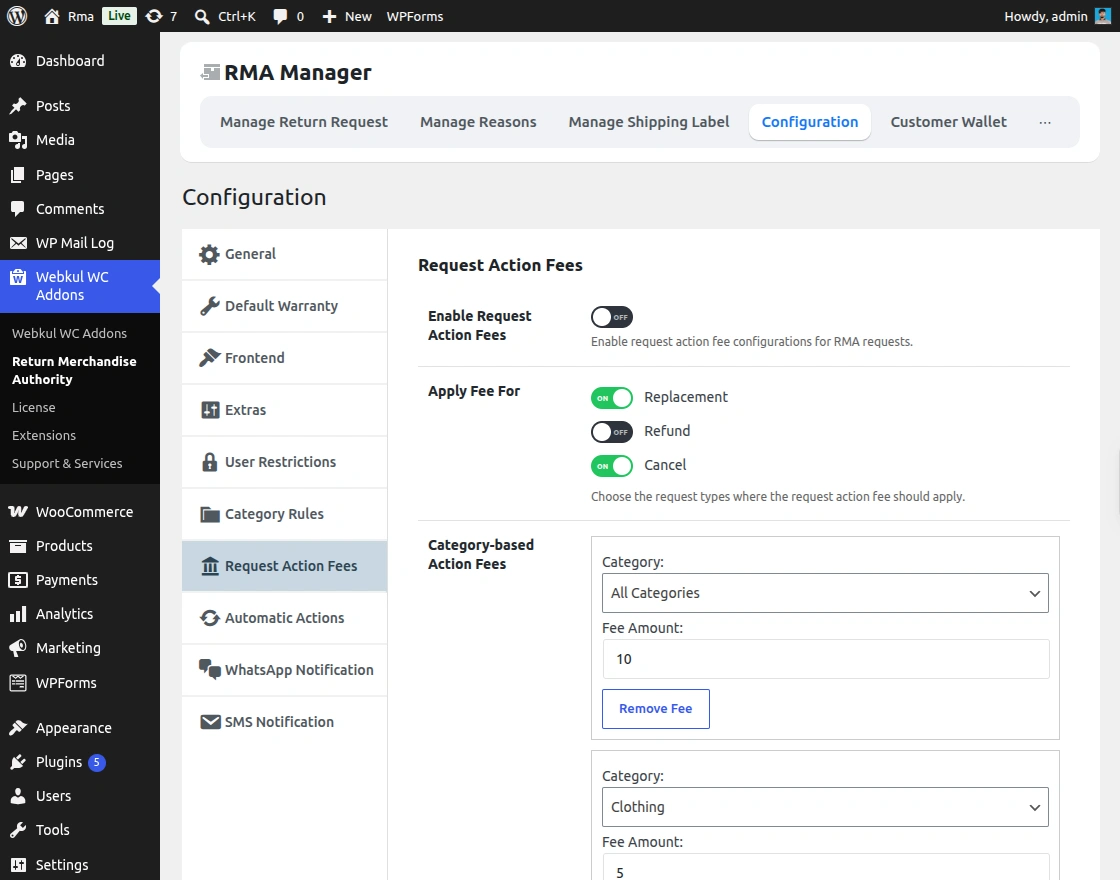Image resolution: width=1120 pixels, height=880 pixels.
Task: Click the admin avatar icon
Action: pos(1103,16)
